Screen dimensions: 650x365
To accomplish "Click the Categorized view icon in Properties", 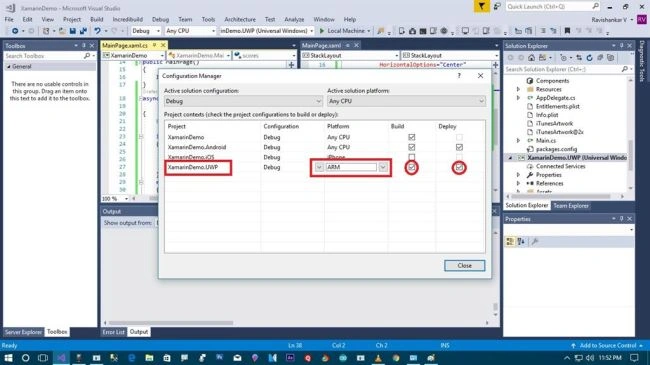I will [510, 241].
